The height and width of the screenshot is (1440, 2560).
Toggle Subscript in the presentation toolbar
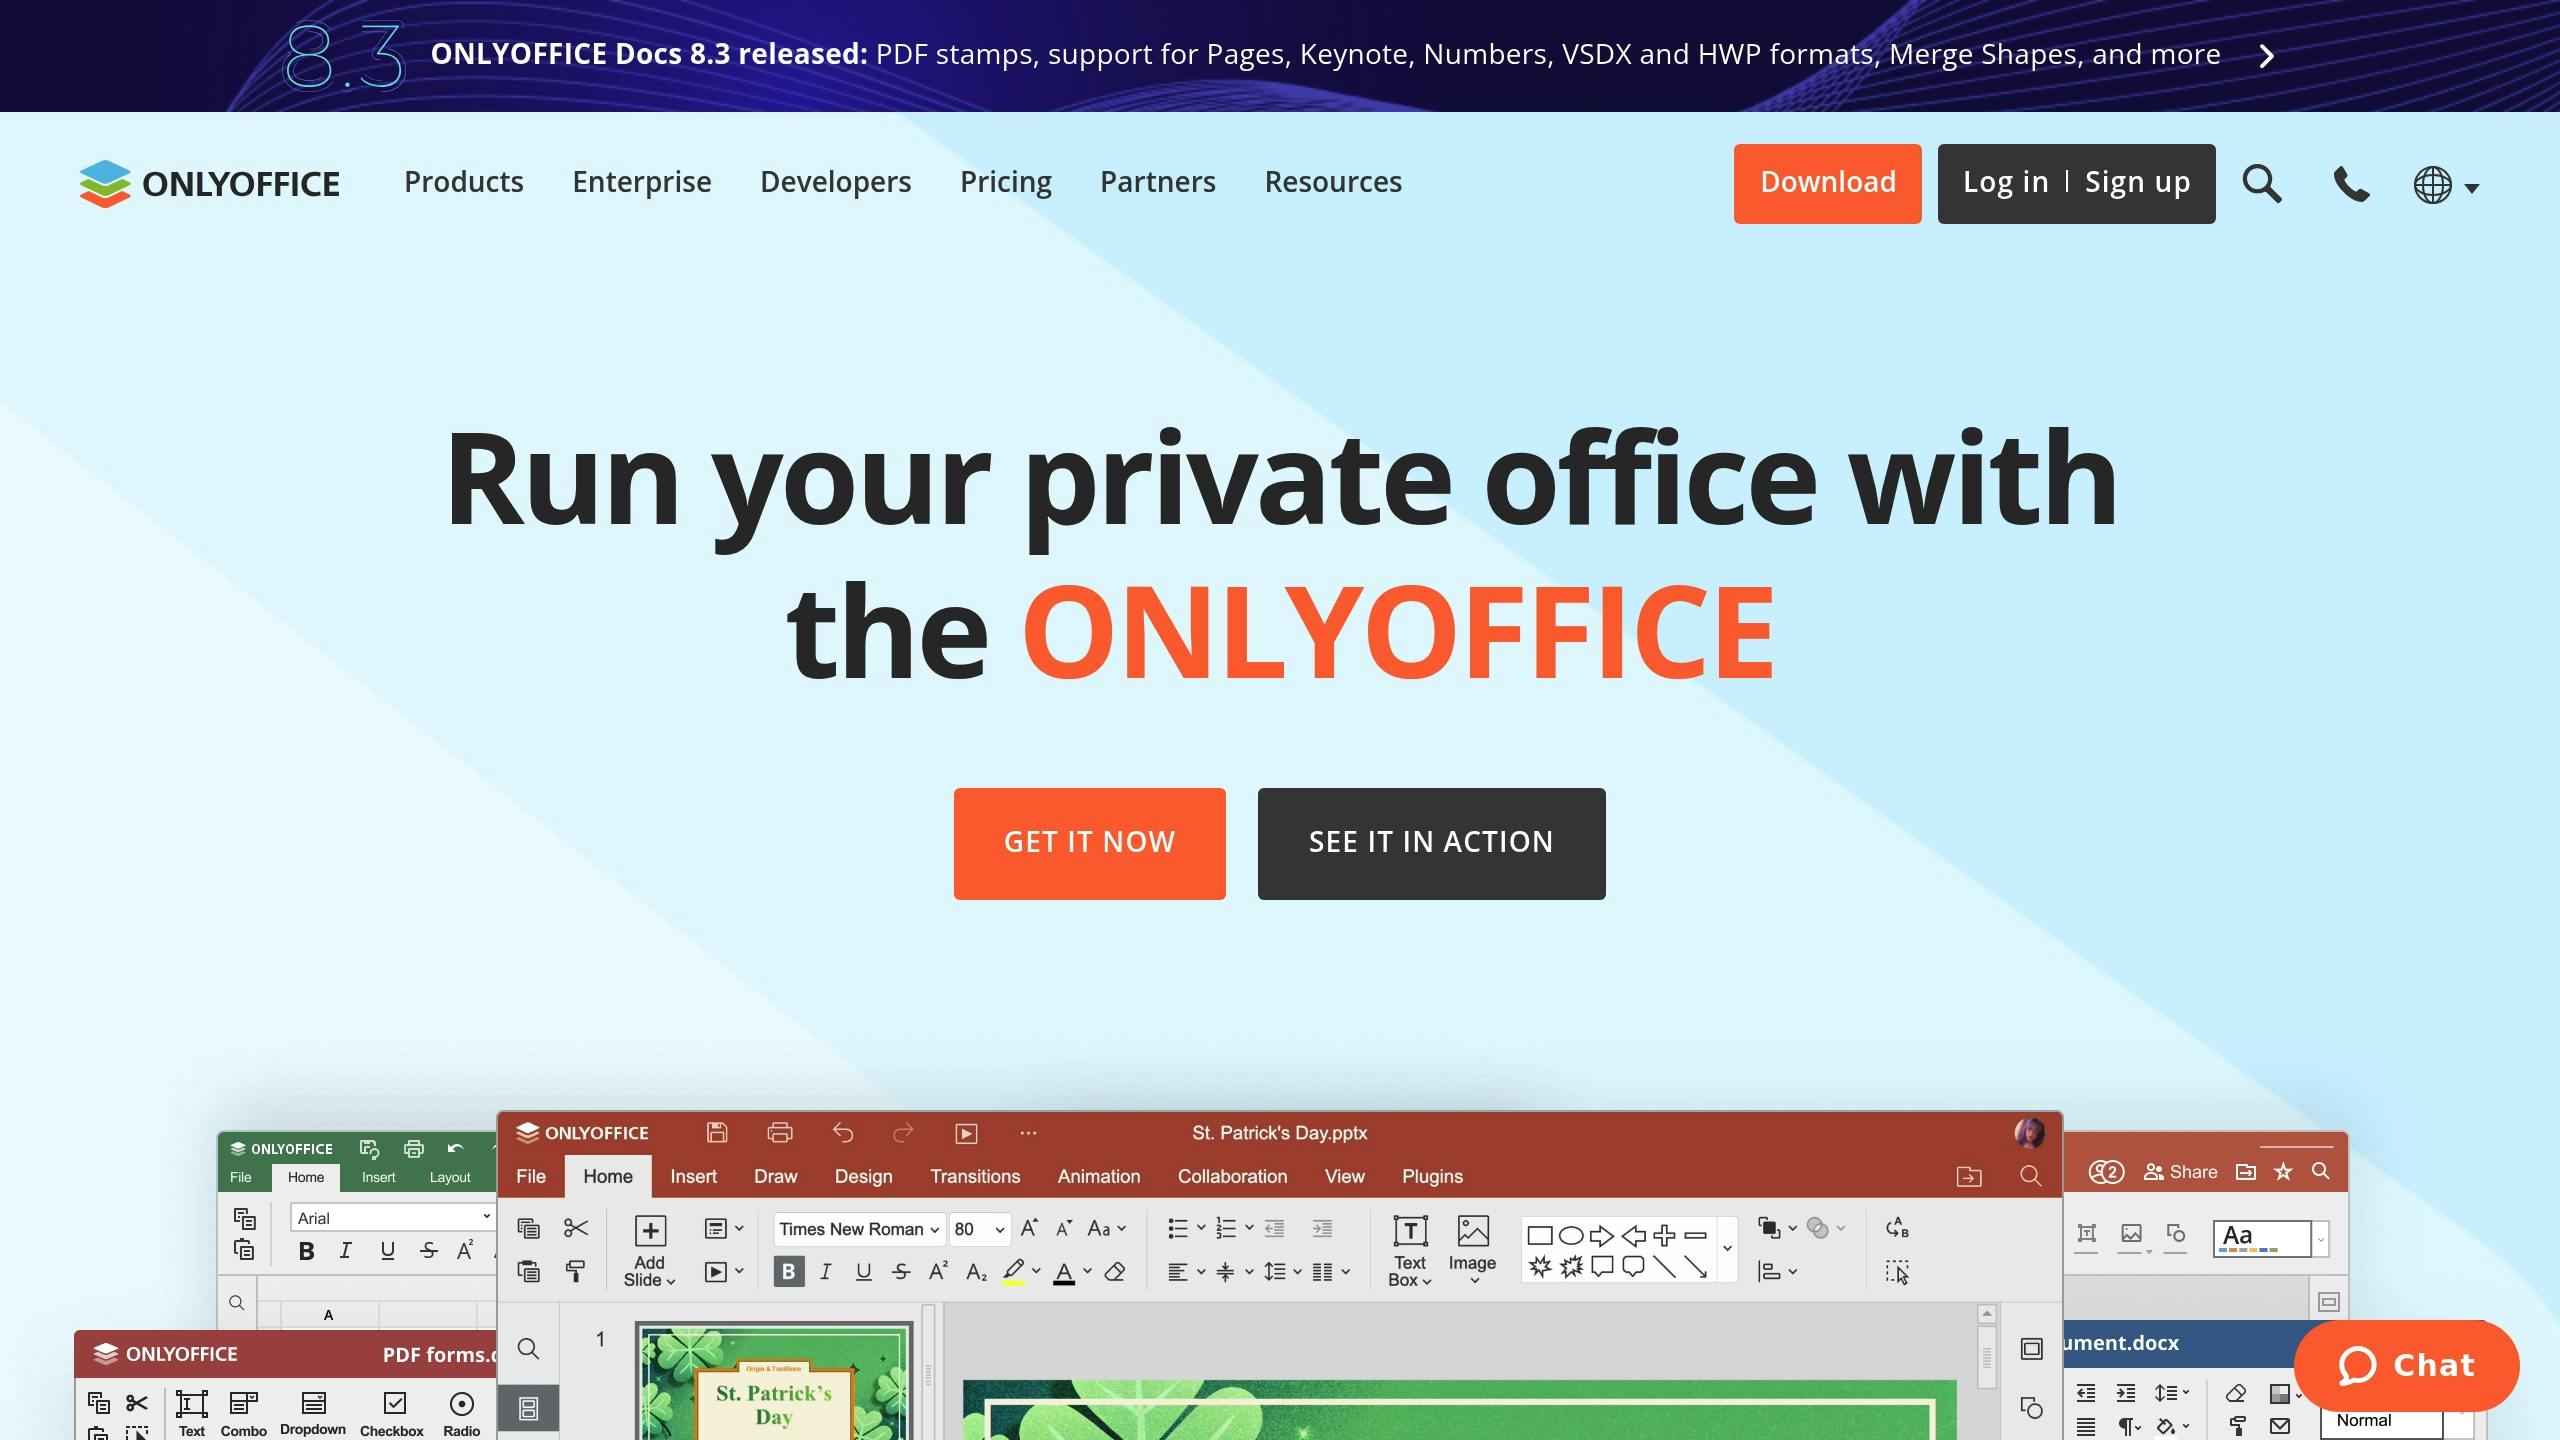point(977,1272)
